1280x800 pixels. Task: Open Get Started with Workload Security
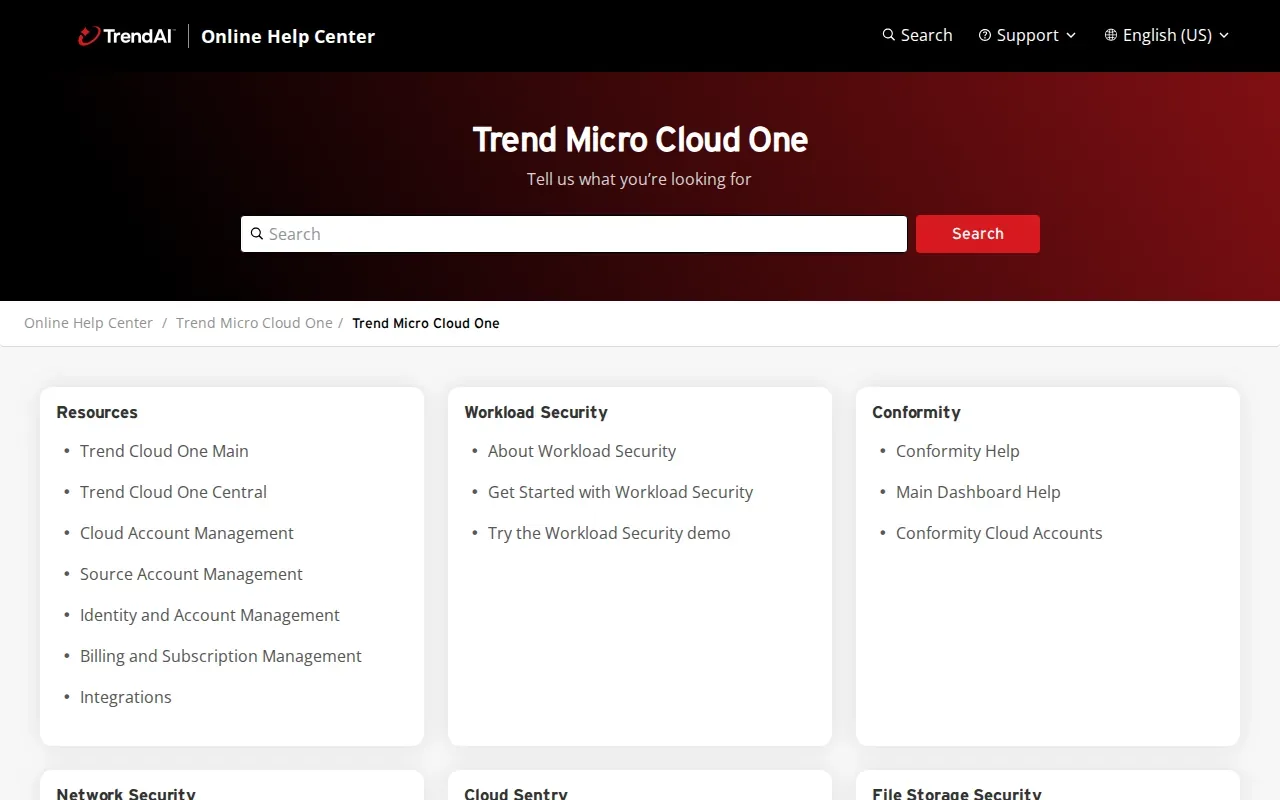click(x=620, y=492)
